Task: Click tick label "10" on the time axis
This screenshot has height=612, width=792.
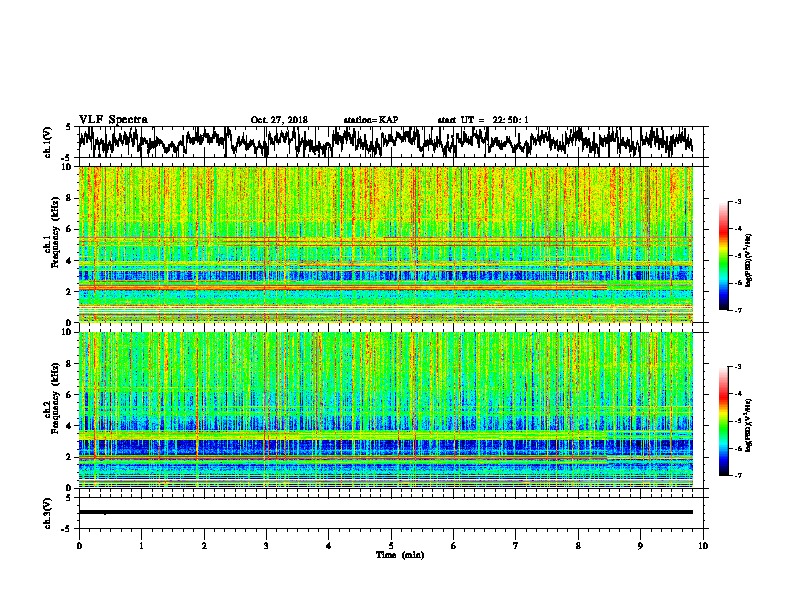Action: click(703, 545)
